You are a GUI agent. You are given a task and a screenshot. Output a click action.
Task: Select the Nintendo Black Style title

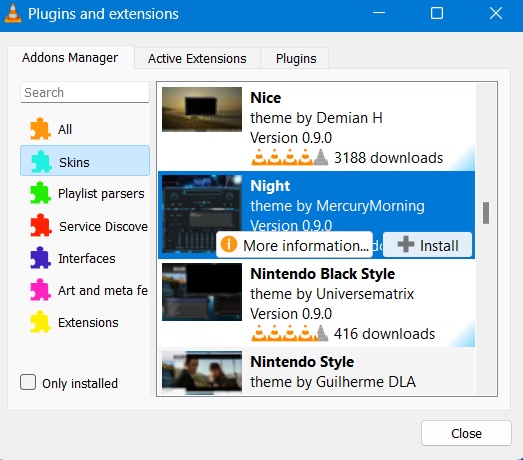(323, 274)
